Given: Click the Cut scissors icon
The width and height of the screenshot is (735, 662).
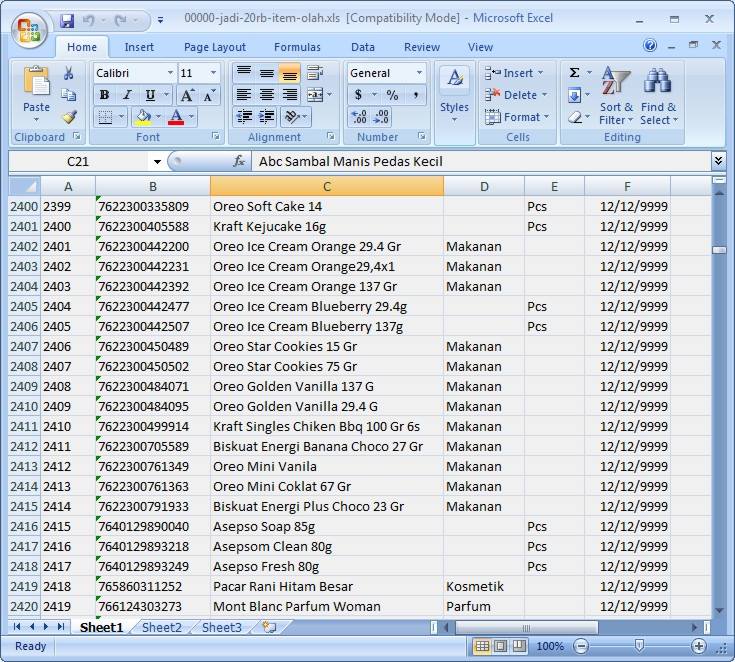Looking at the screenshot, I should coord(68,73).
